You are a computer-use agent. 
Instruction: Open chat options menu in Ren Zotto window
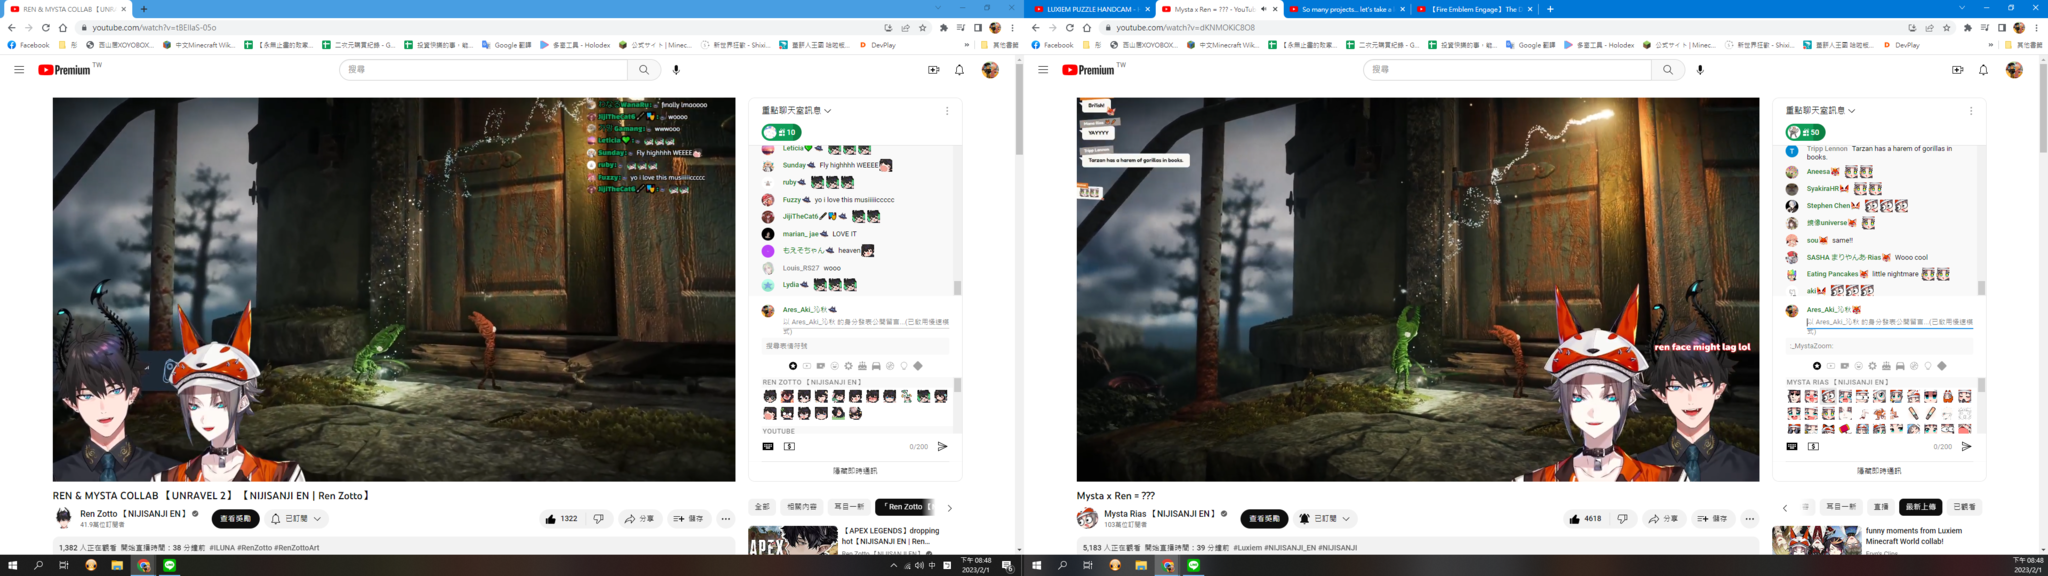coord(947,111)
